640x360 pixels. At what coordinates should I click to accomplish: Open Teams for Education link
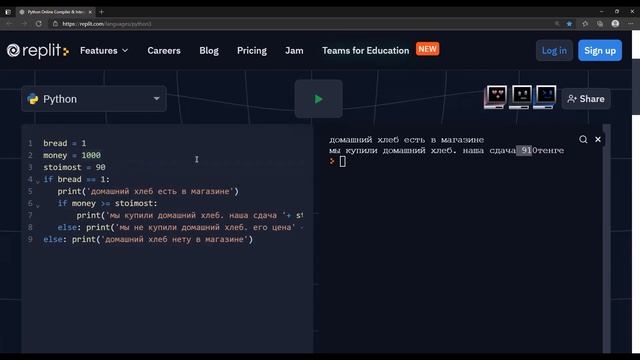[365, 51]
